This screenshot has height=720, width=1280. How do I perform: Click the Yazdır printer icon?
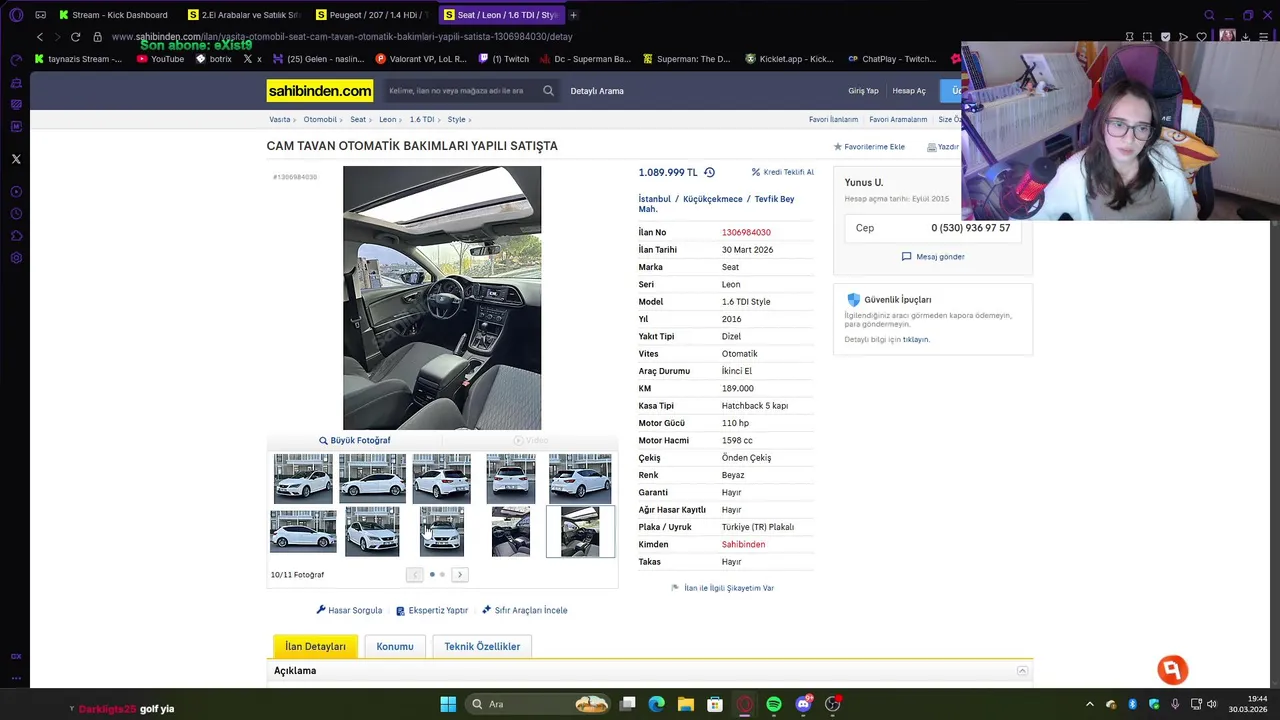click(x=931, y=147)
